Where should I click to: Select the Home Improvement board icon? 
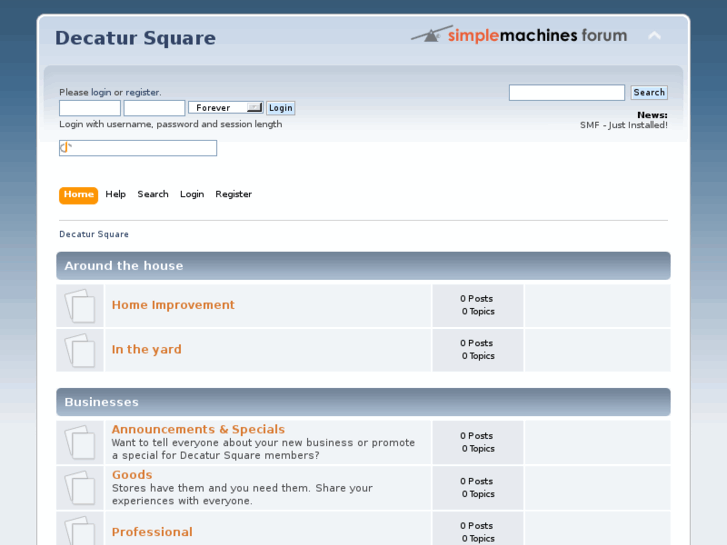80,306
